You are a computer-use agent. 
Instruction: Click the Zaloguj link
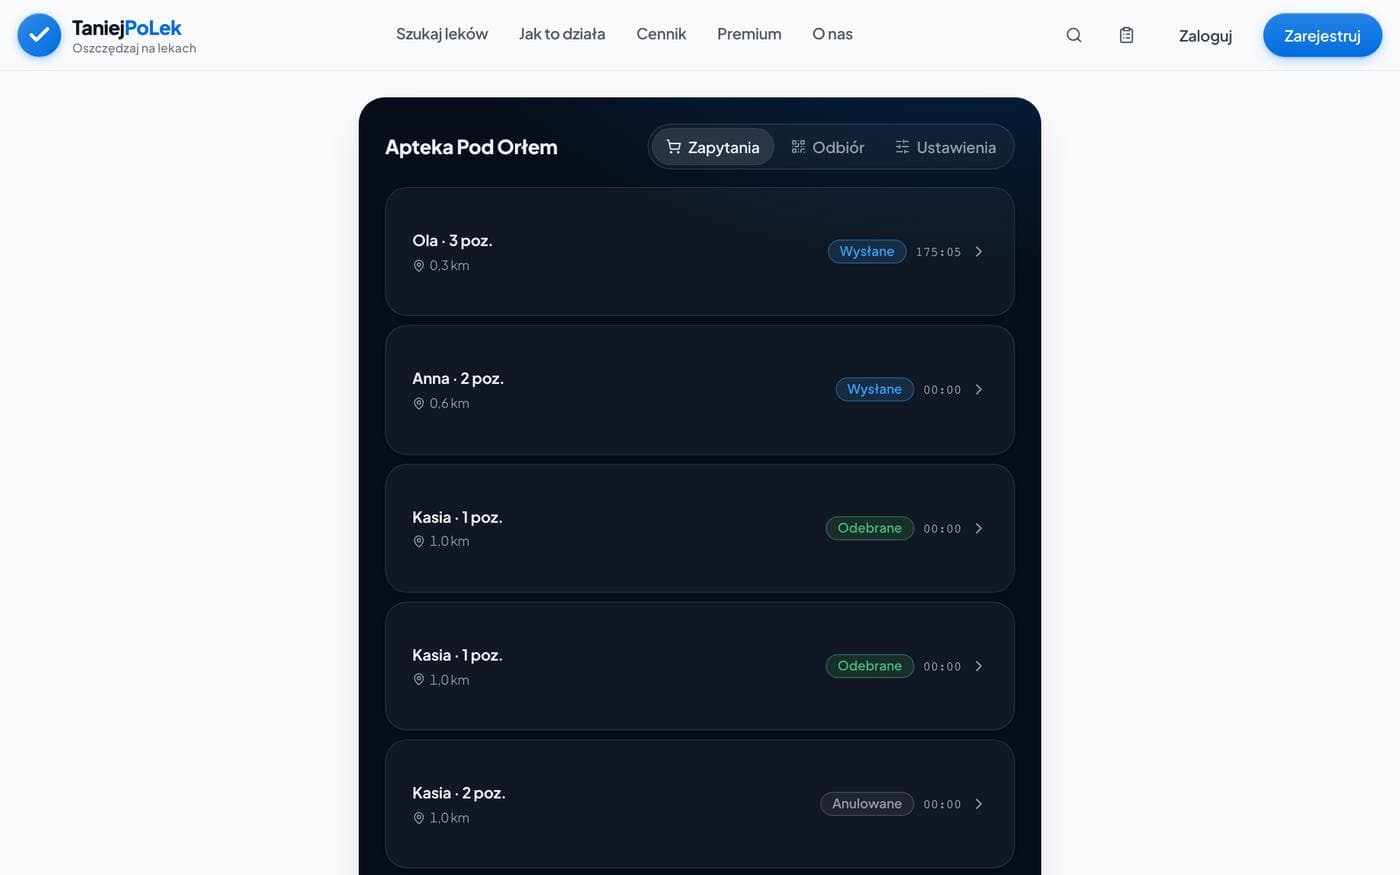[1205, 36]
